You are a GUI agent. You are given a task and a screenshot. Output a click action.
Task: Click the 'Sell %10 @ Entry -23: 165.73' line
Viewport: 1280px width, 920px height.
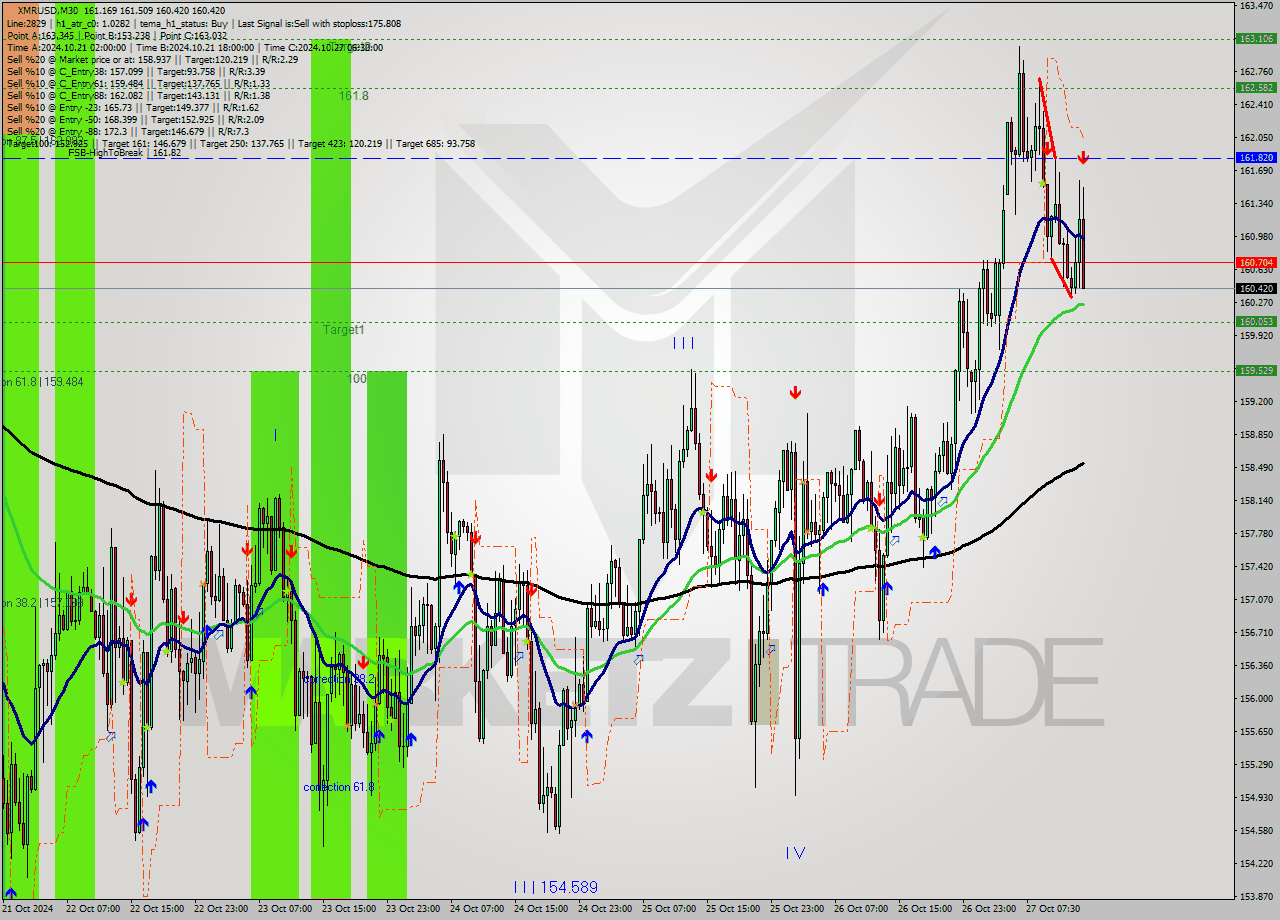tap(133, 107)
